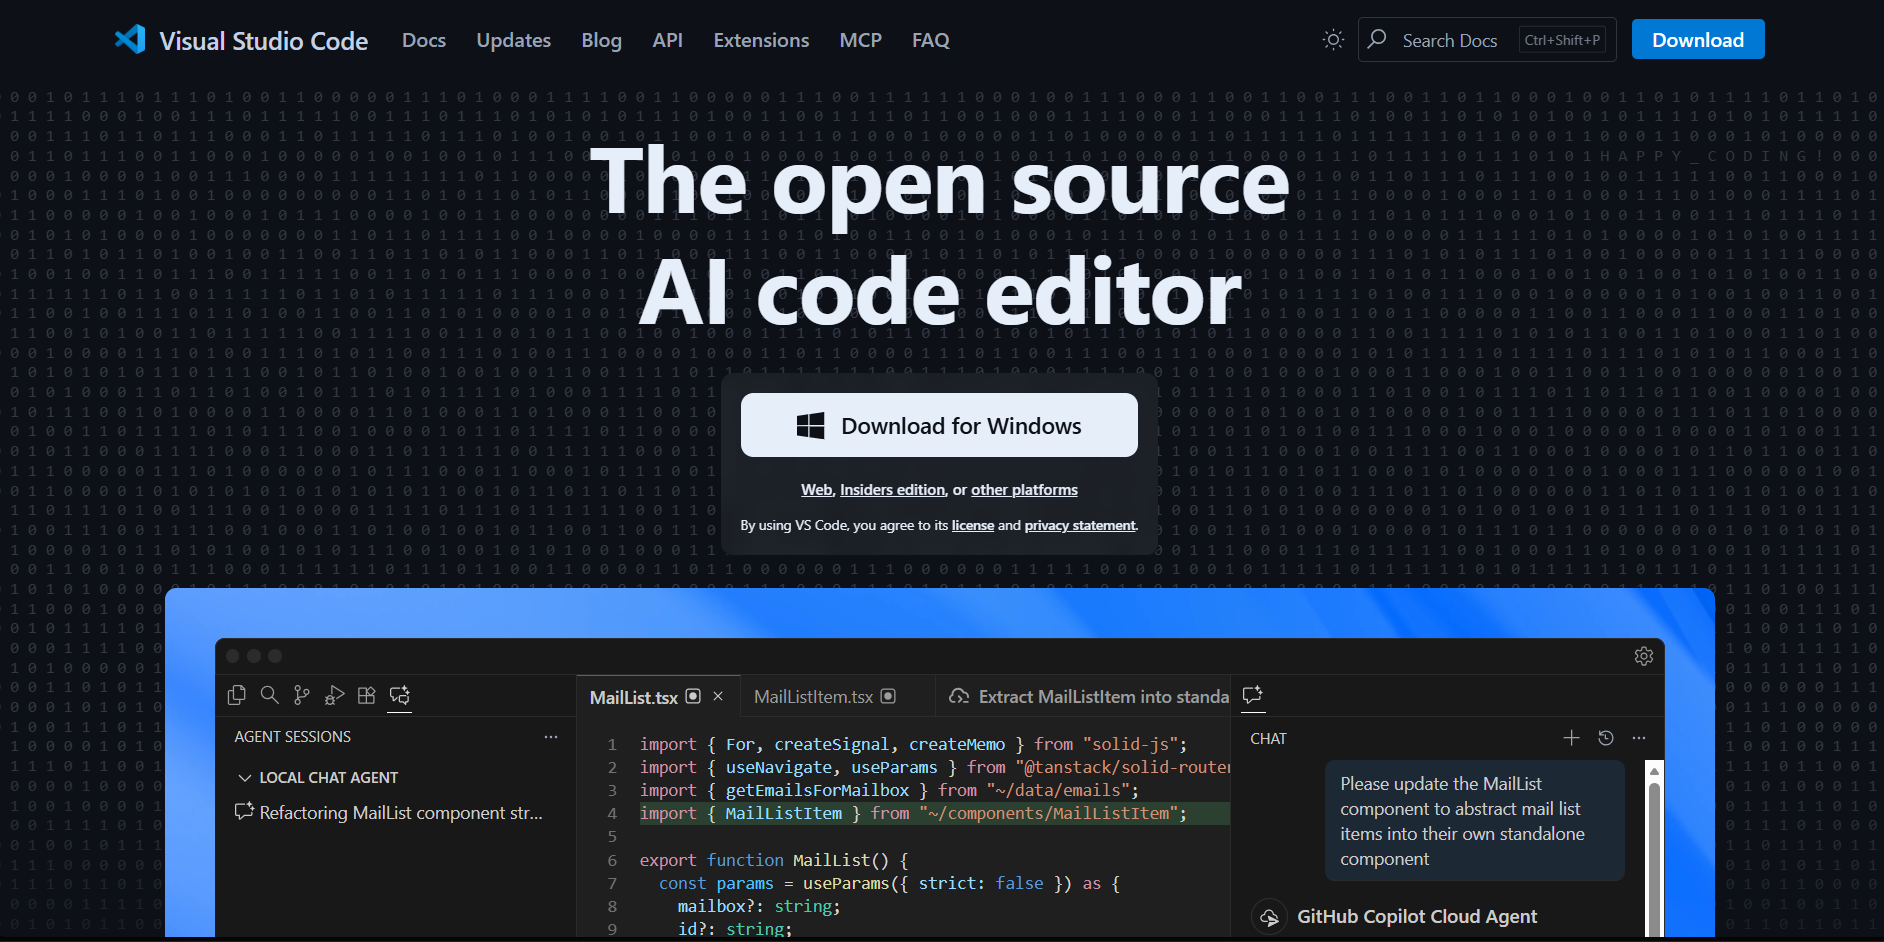Select the Explorer icon in the activity bar
Image resolution: width=1884 pixels, height=942 pixels.
pos(237,695)
